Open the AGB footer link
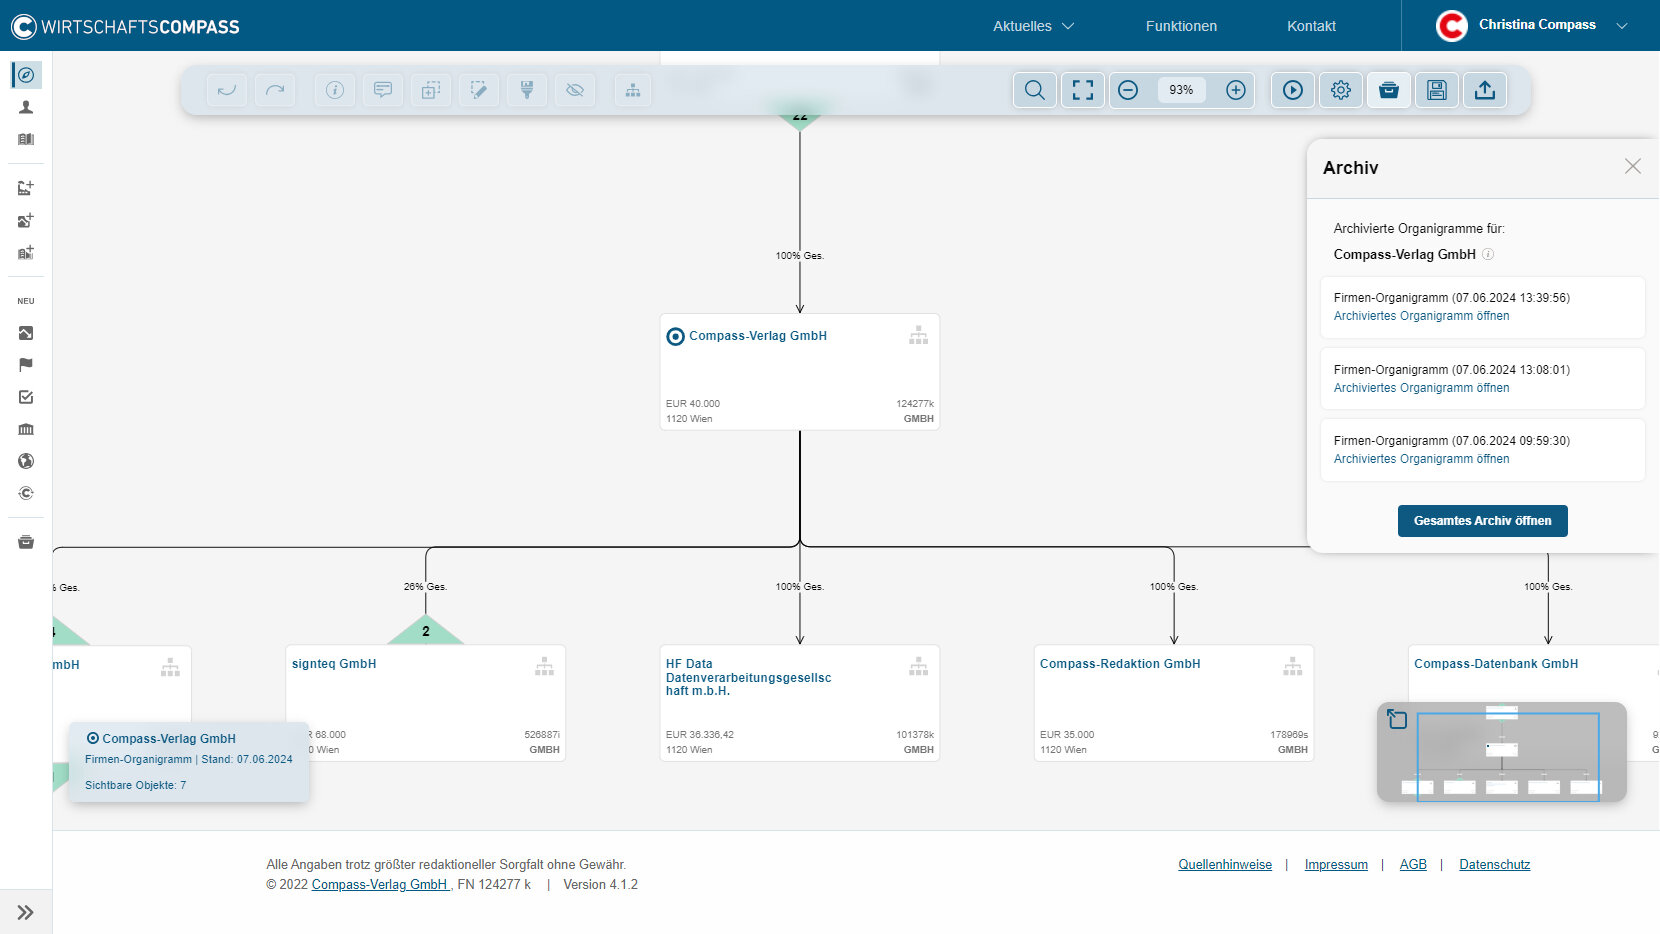This screenshot has height=934, width=1660. pyautogui.click(x=1413, y=865)
